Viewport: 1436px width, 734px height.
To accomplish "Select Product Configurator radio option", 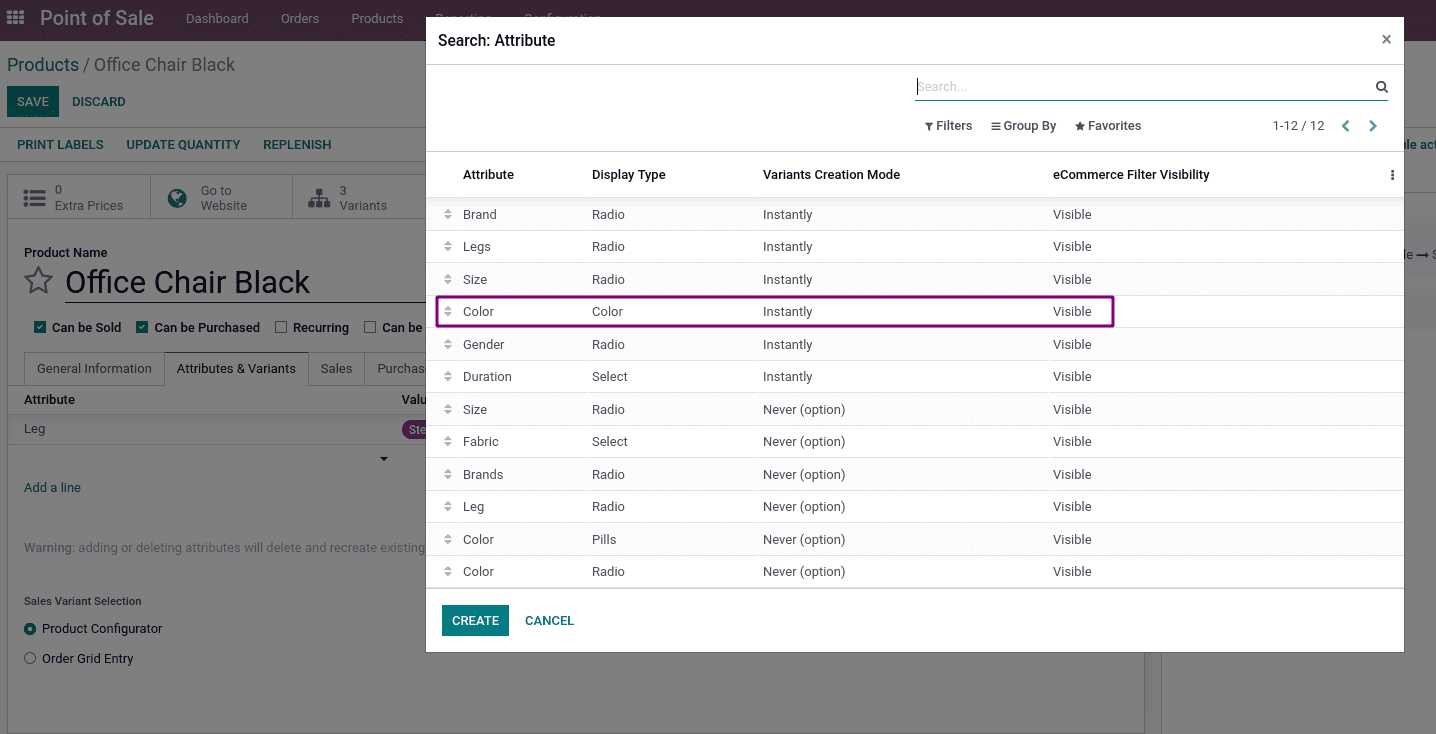I will (30, 629).
